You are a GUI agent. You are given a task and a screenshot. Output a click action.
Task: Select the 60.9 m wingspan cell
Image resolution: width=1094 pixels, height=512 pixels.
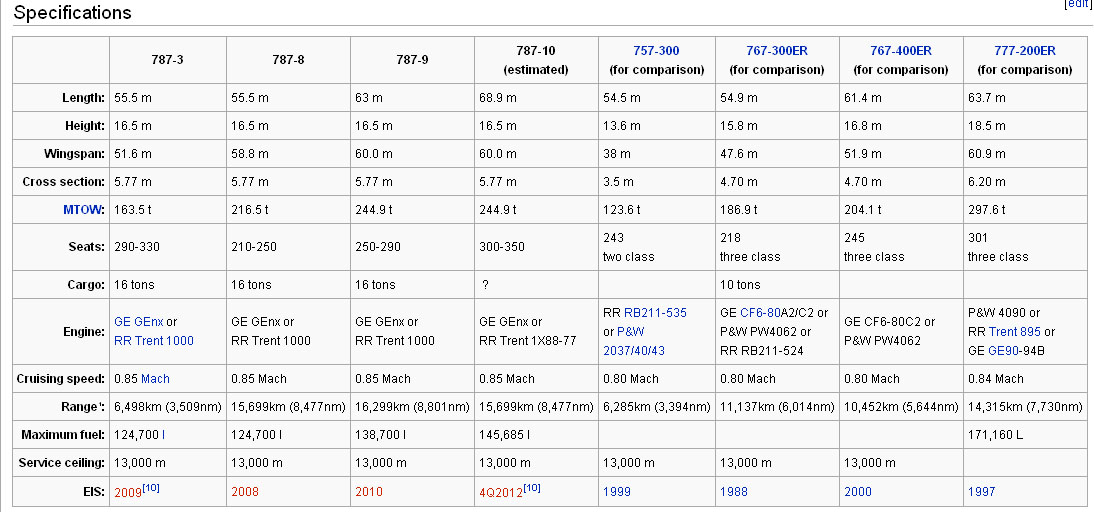tap(1025, 153)
